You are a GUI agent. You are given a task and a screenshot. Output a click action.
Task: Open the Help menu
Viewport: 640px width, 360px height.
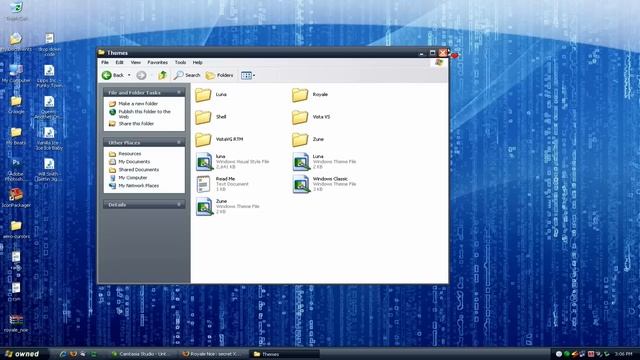(198, 62)
